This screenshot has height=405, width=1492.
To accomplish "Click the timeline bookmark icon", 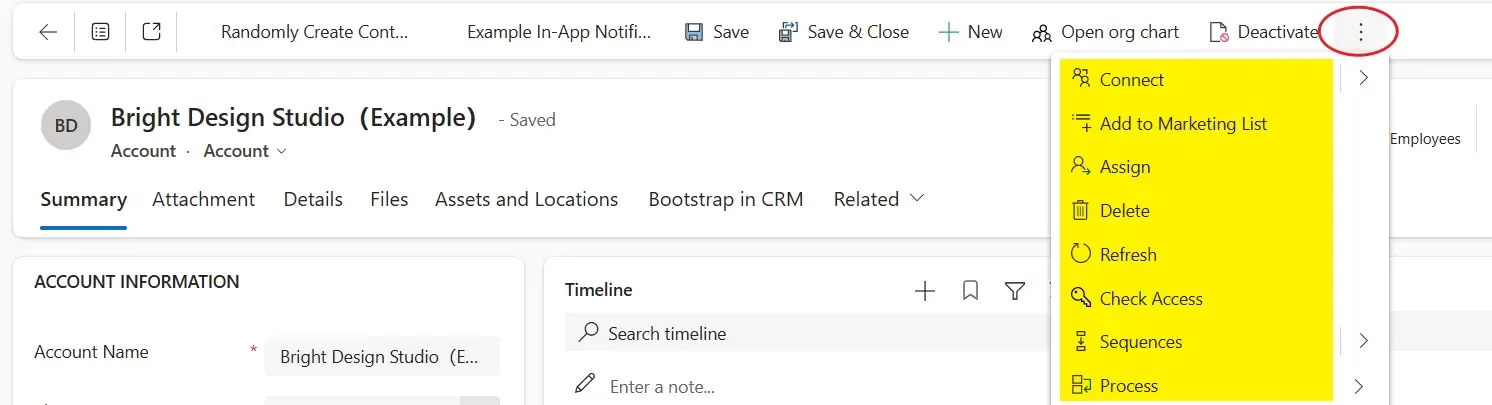I will coord(970,291).
